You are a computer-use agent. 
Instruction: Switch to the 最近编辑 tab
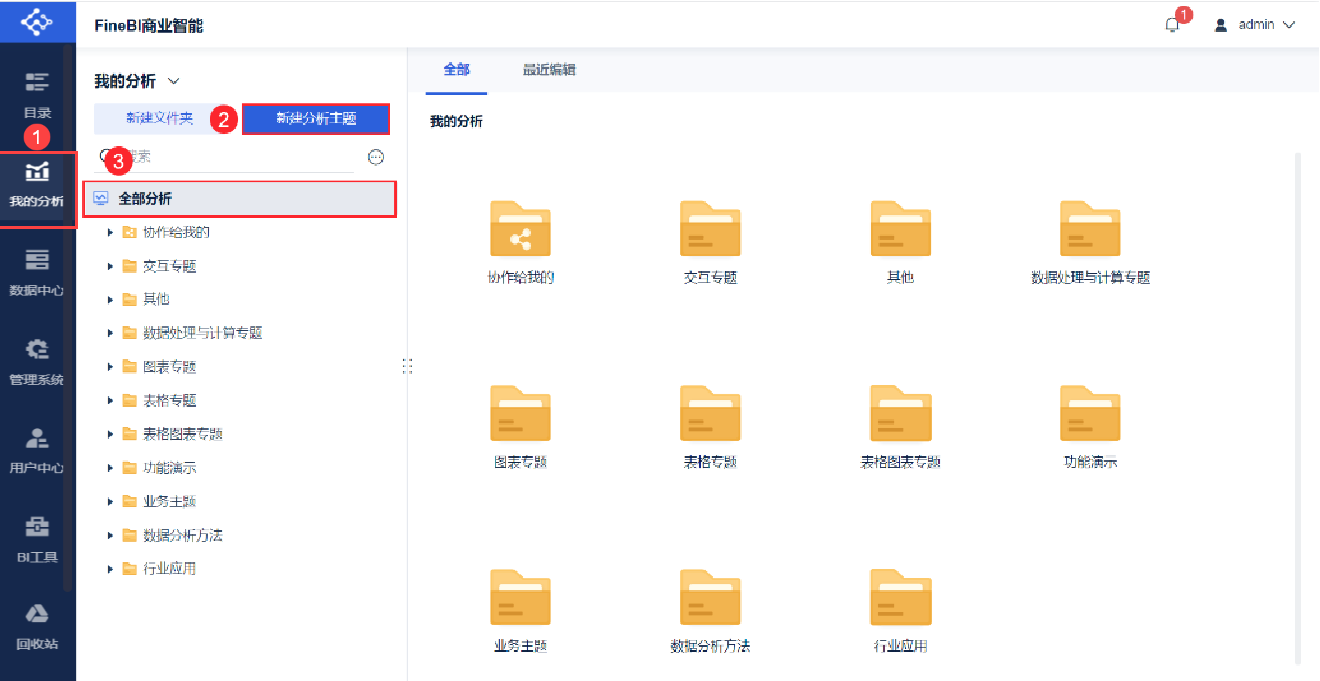coord(549,70)
